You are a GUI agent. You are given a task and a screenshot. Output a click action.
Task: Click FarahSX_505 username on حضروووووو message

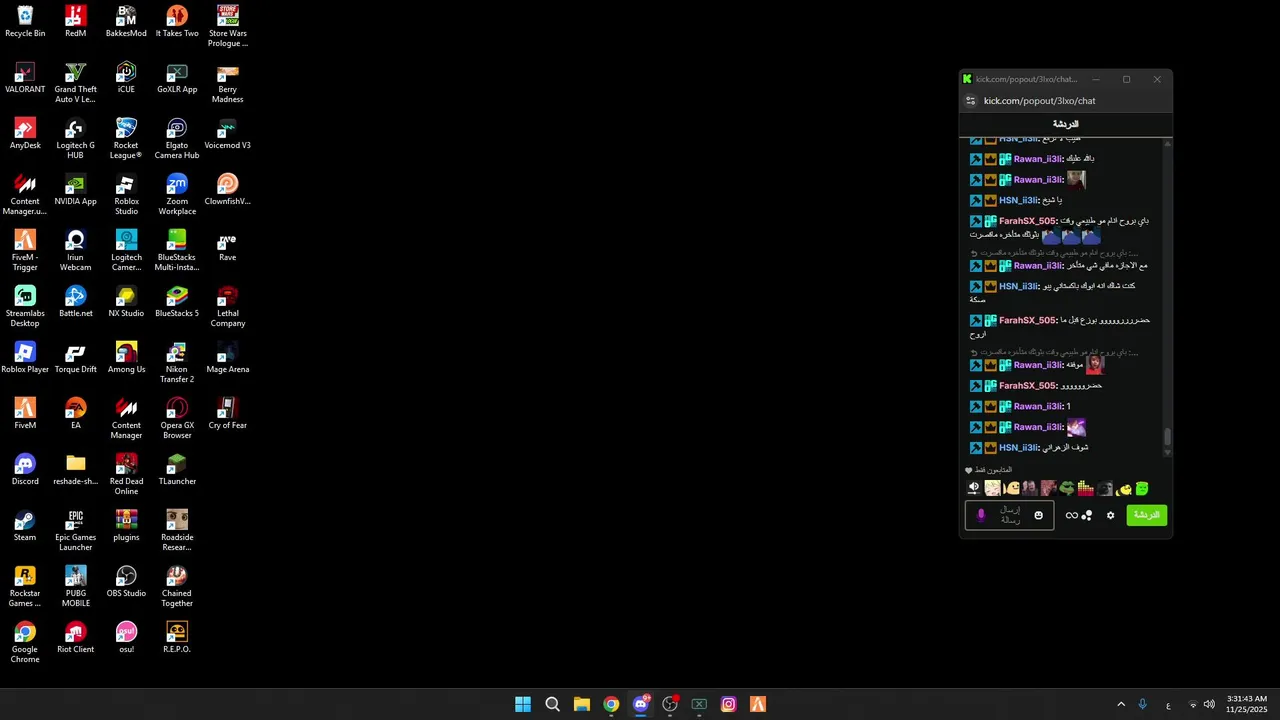[1027, 385]
